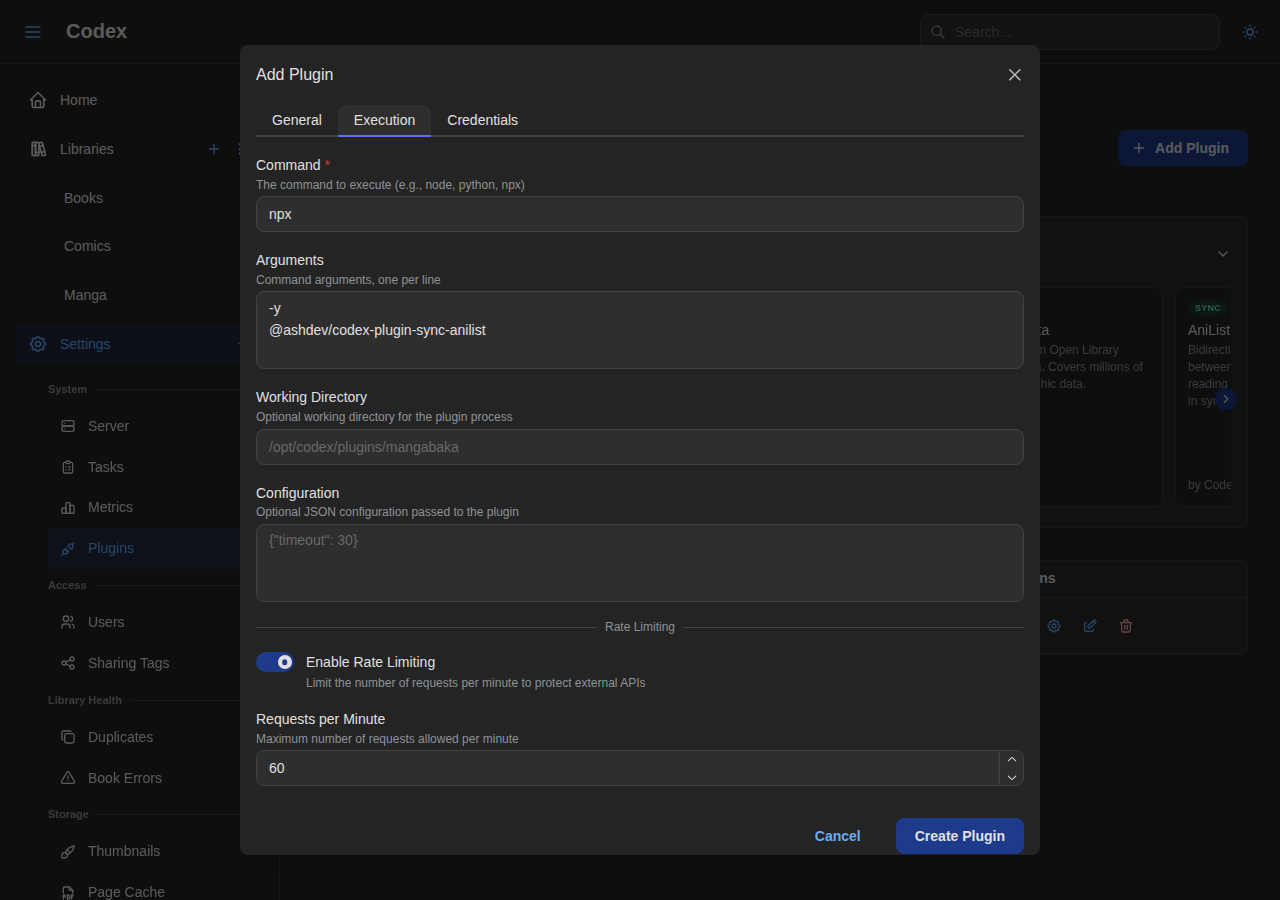Open the Metrics chart icon in sidebar
This screenshot has width=1280, height=900.
click(x=67, y=507)
